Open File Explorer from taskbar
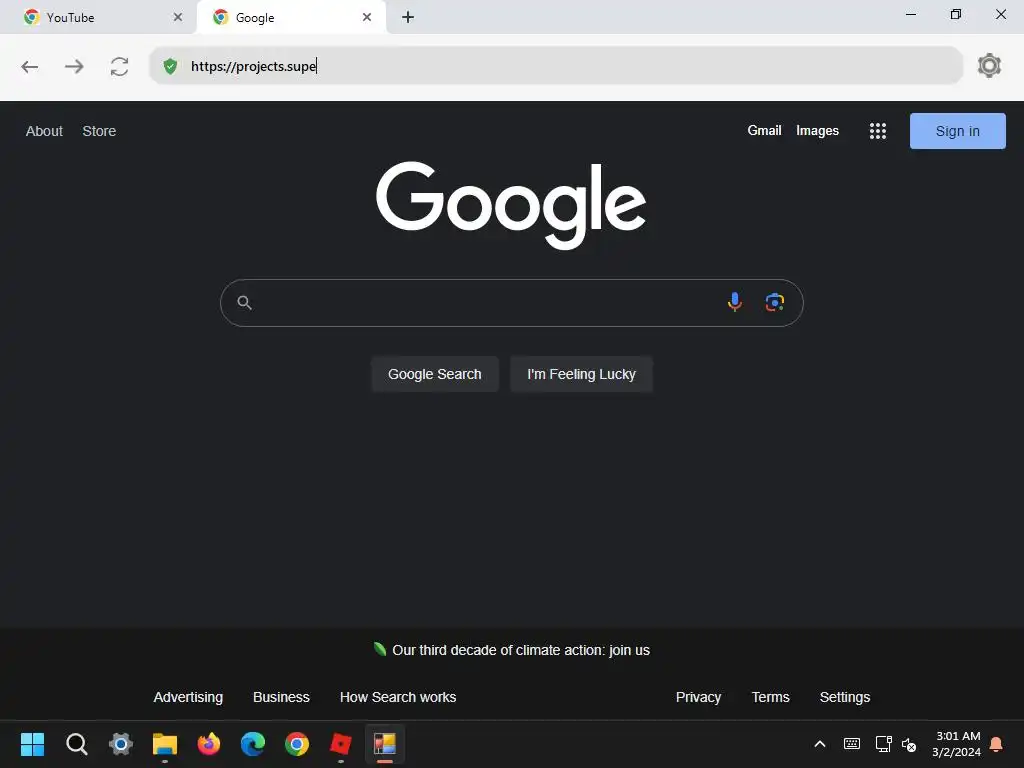The image size is (1024, 768). coord(165,744)
